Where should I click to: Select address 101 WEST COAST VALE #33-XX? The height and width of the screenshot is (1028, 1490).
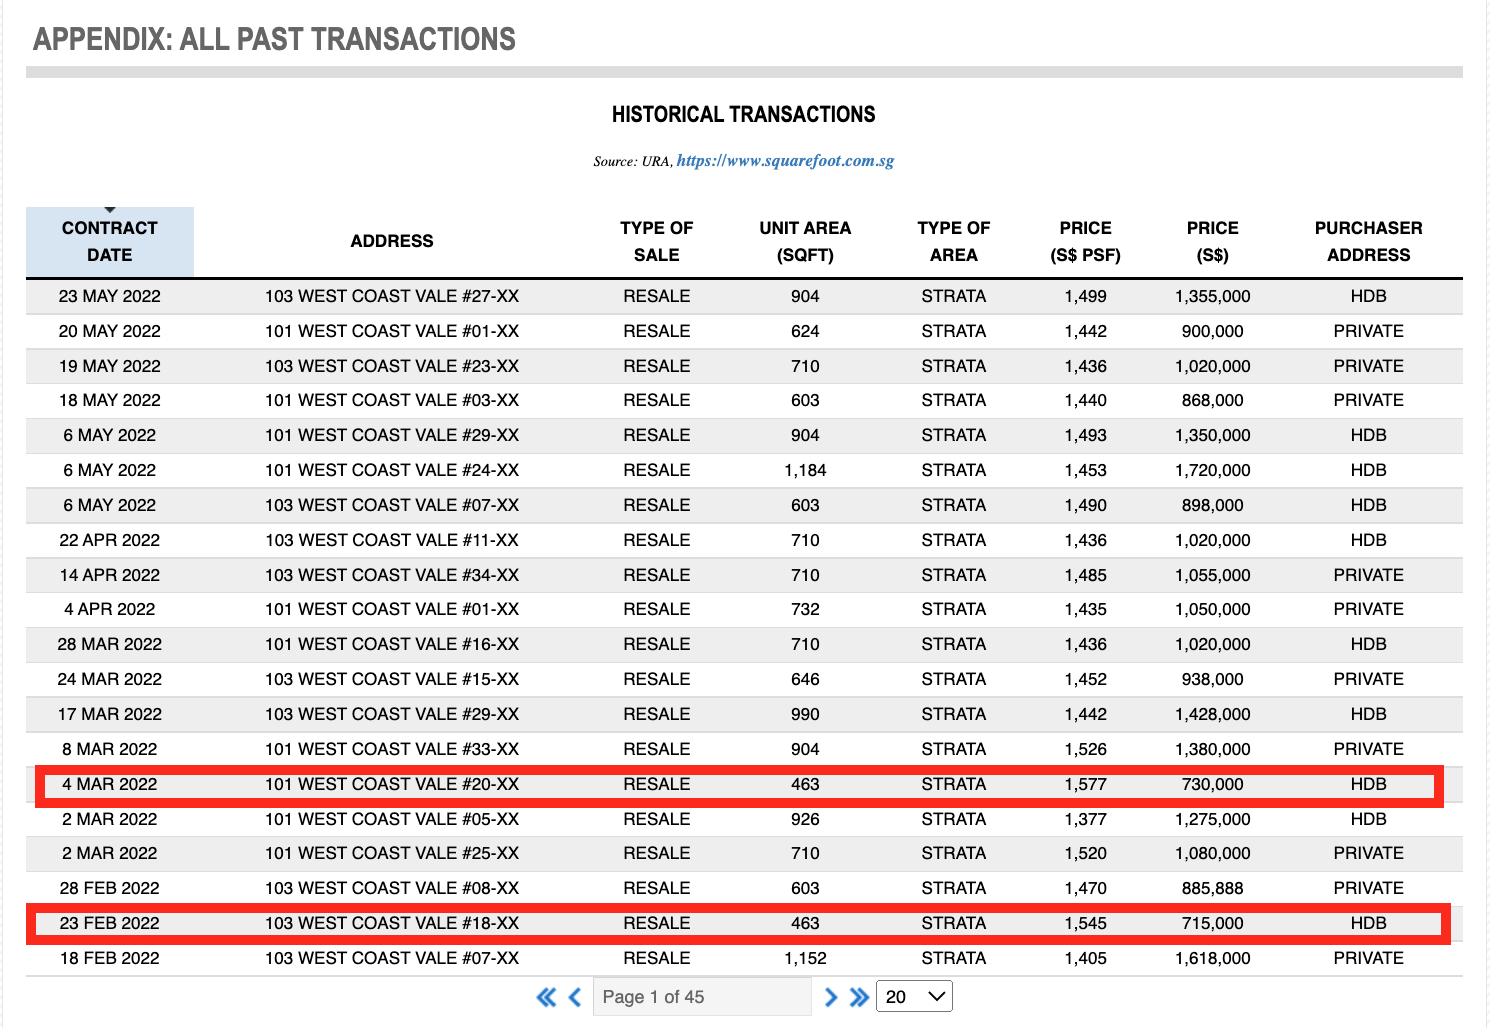coord(392,749)
